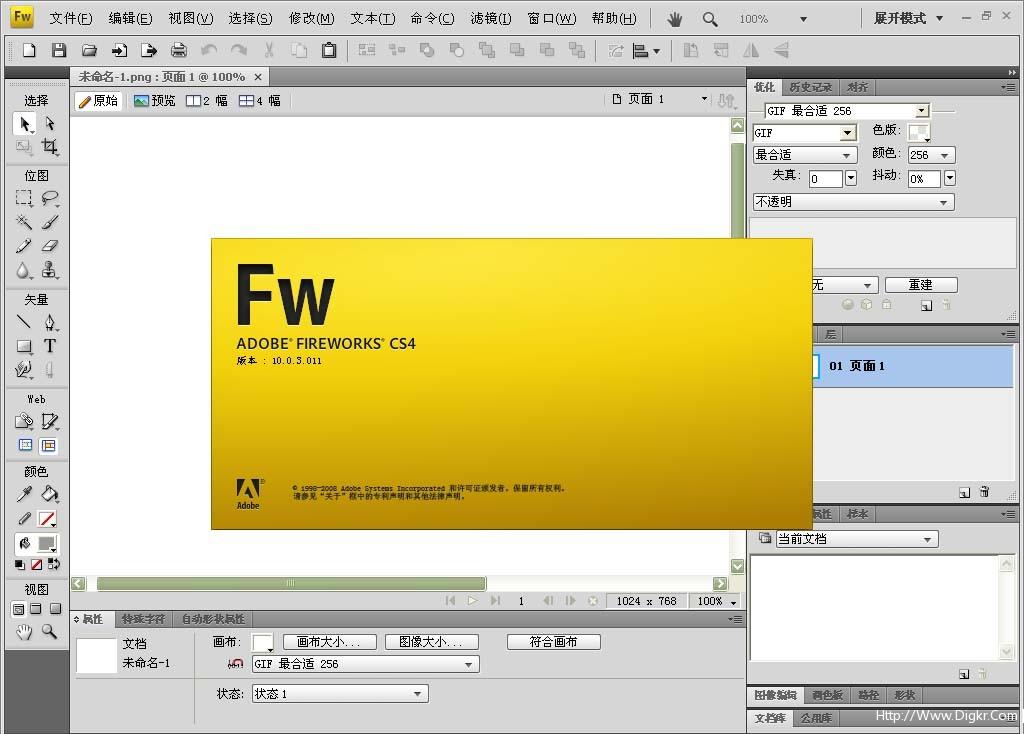Switch to the 历史记录 tab

pyautogui.click(x=810, y=87)
